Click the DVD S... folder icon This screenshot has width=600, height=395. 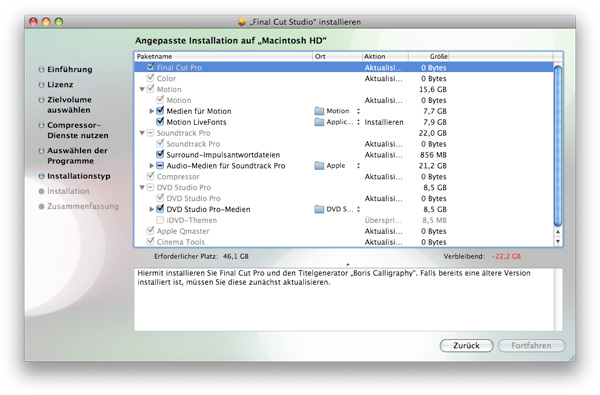[x=319, y=209]
